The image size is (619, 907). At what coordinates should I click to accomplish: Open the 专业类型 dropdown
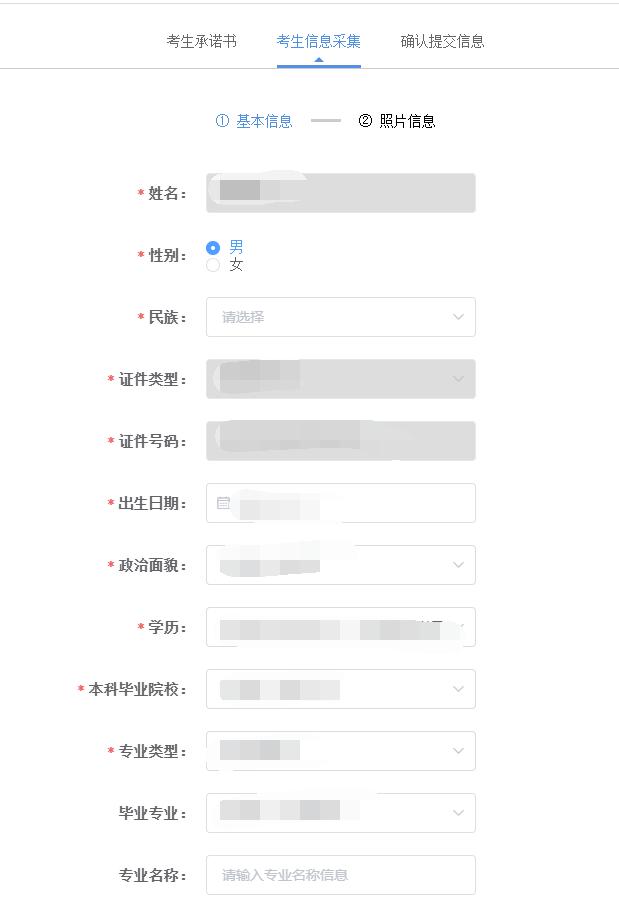point(340,751)
